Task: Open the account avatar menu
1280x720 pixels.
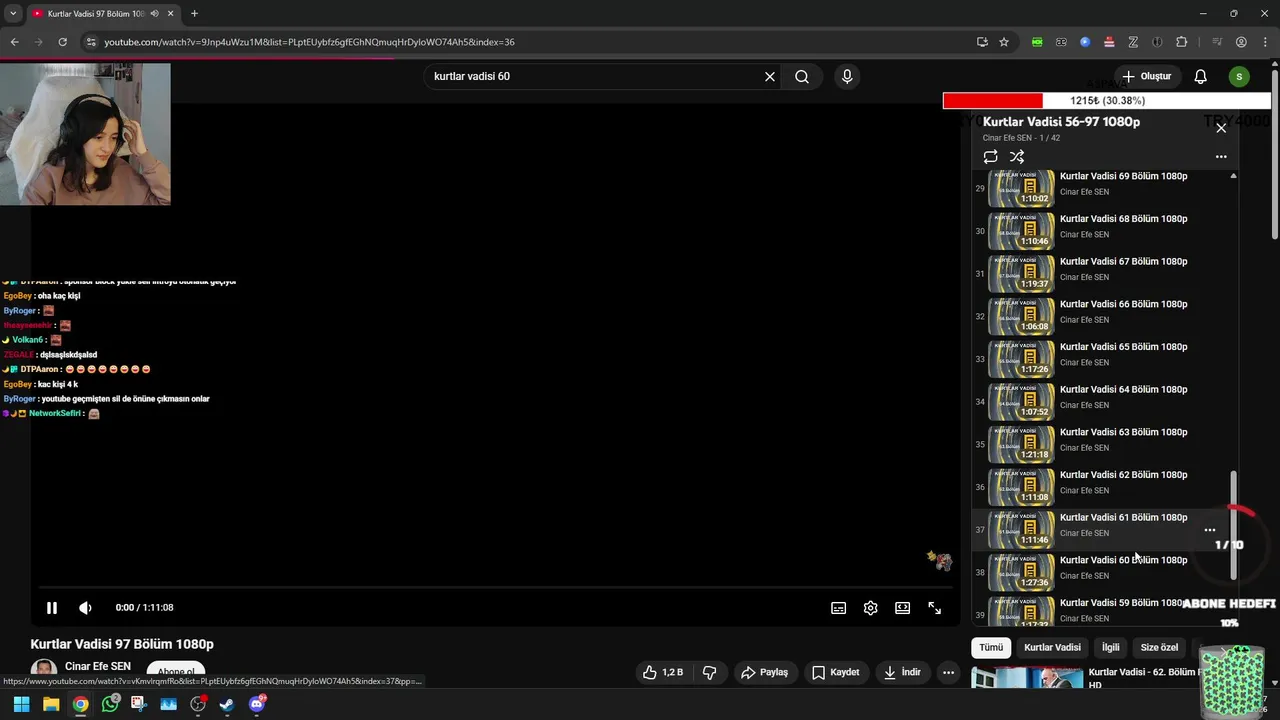Action: pos(1239,77)
